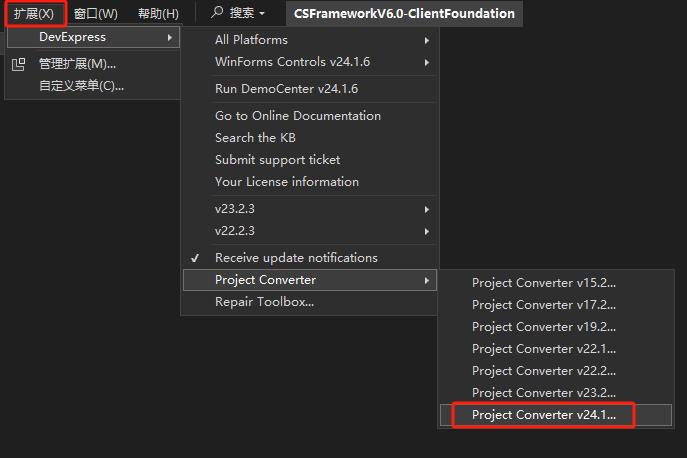Choose Project Converter v15.2 entry

click(544, 283)
